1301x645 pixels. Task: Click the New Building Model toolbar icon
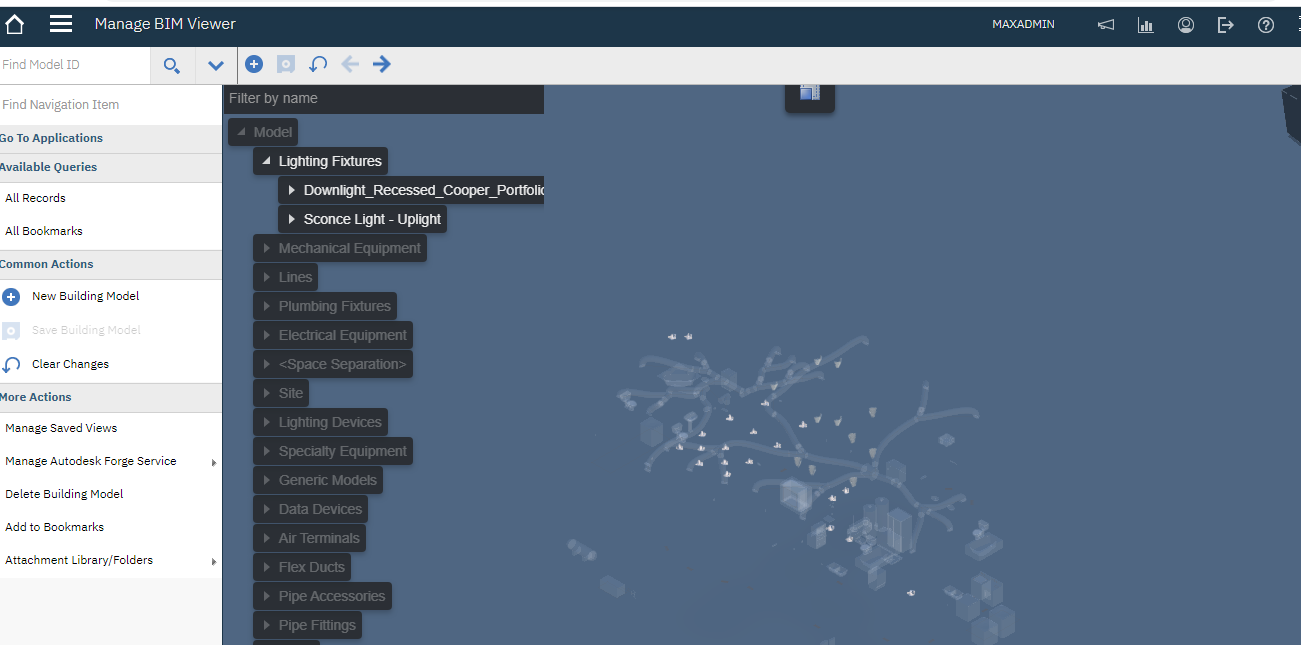[x=254, y=64]
